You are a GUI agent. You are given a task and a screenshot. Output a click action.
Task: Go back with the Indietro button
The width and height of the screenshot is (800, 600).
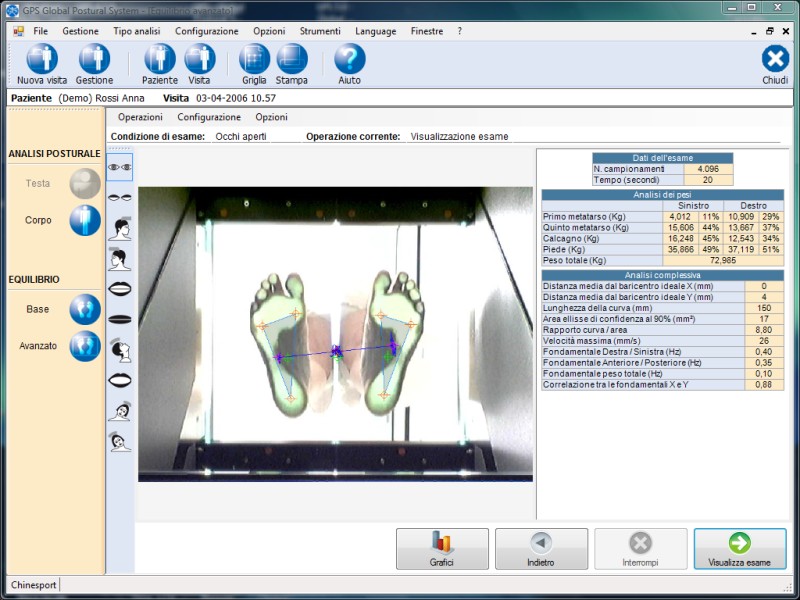tap(541, 549)
